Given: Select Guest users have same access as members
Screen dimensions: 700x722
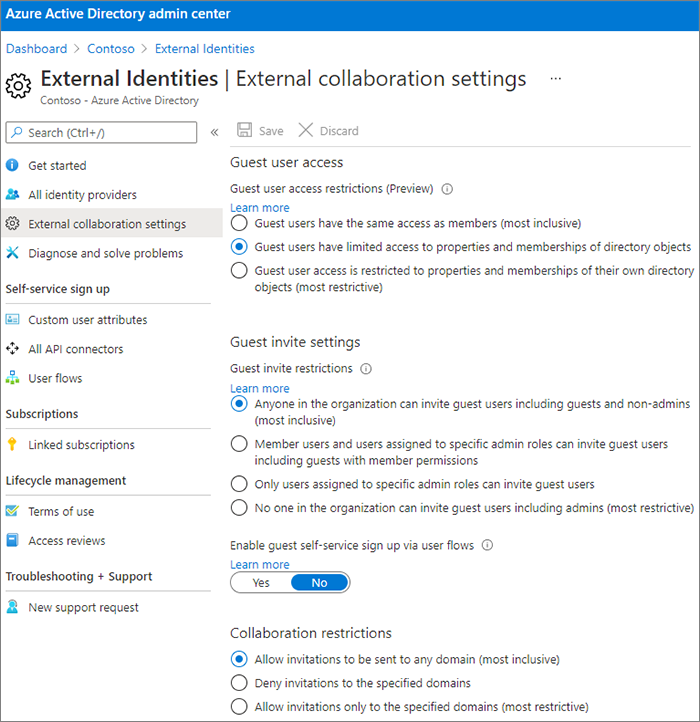Looking at the screenshot, I should (x=239, y=223).
